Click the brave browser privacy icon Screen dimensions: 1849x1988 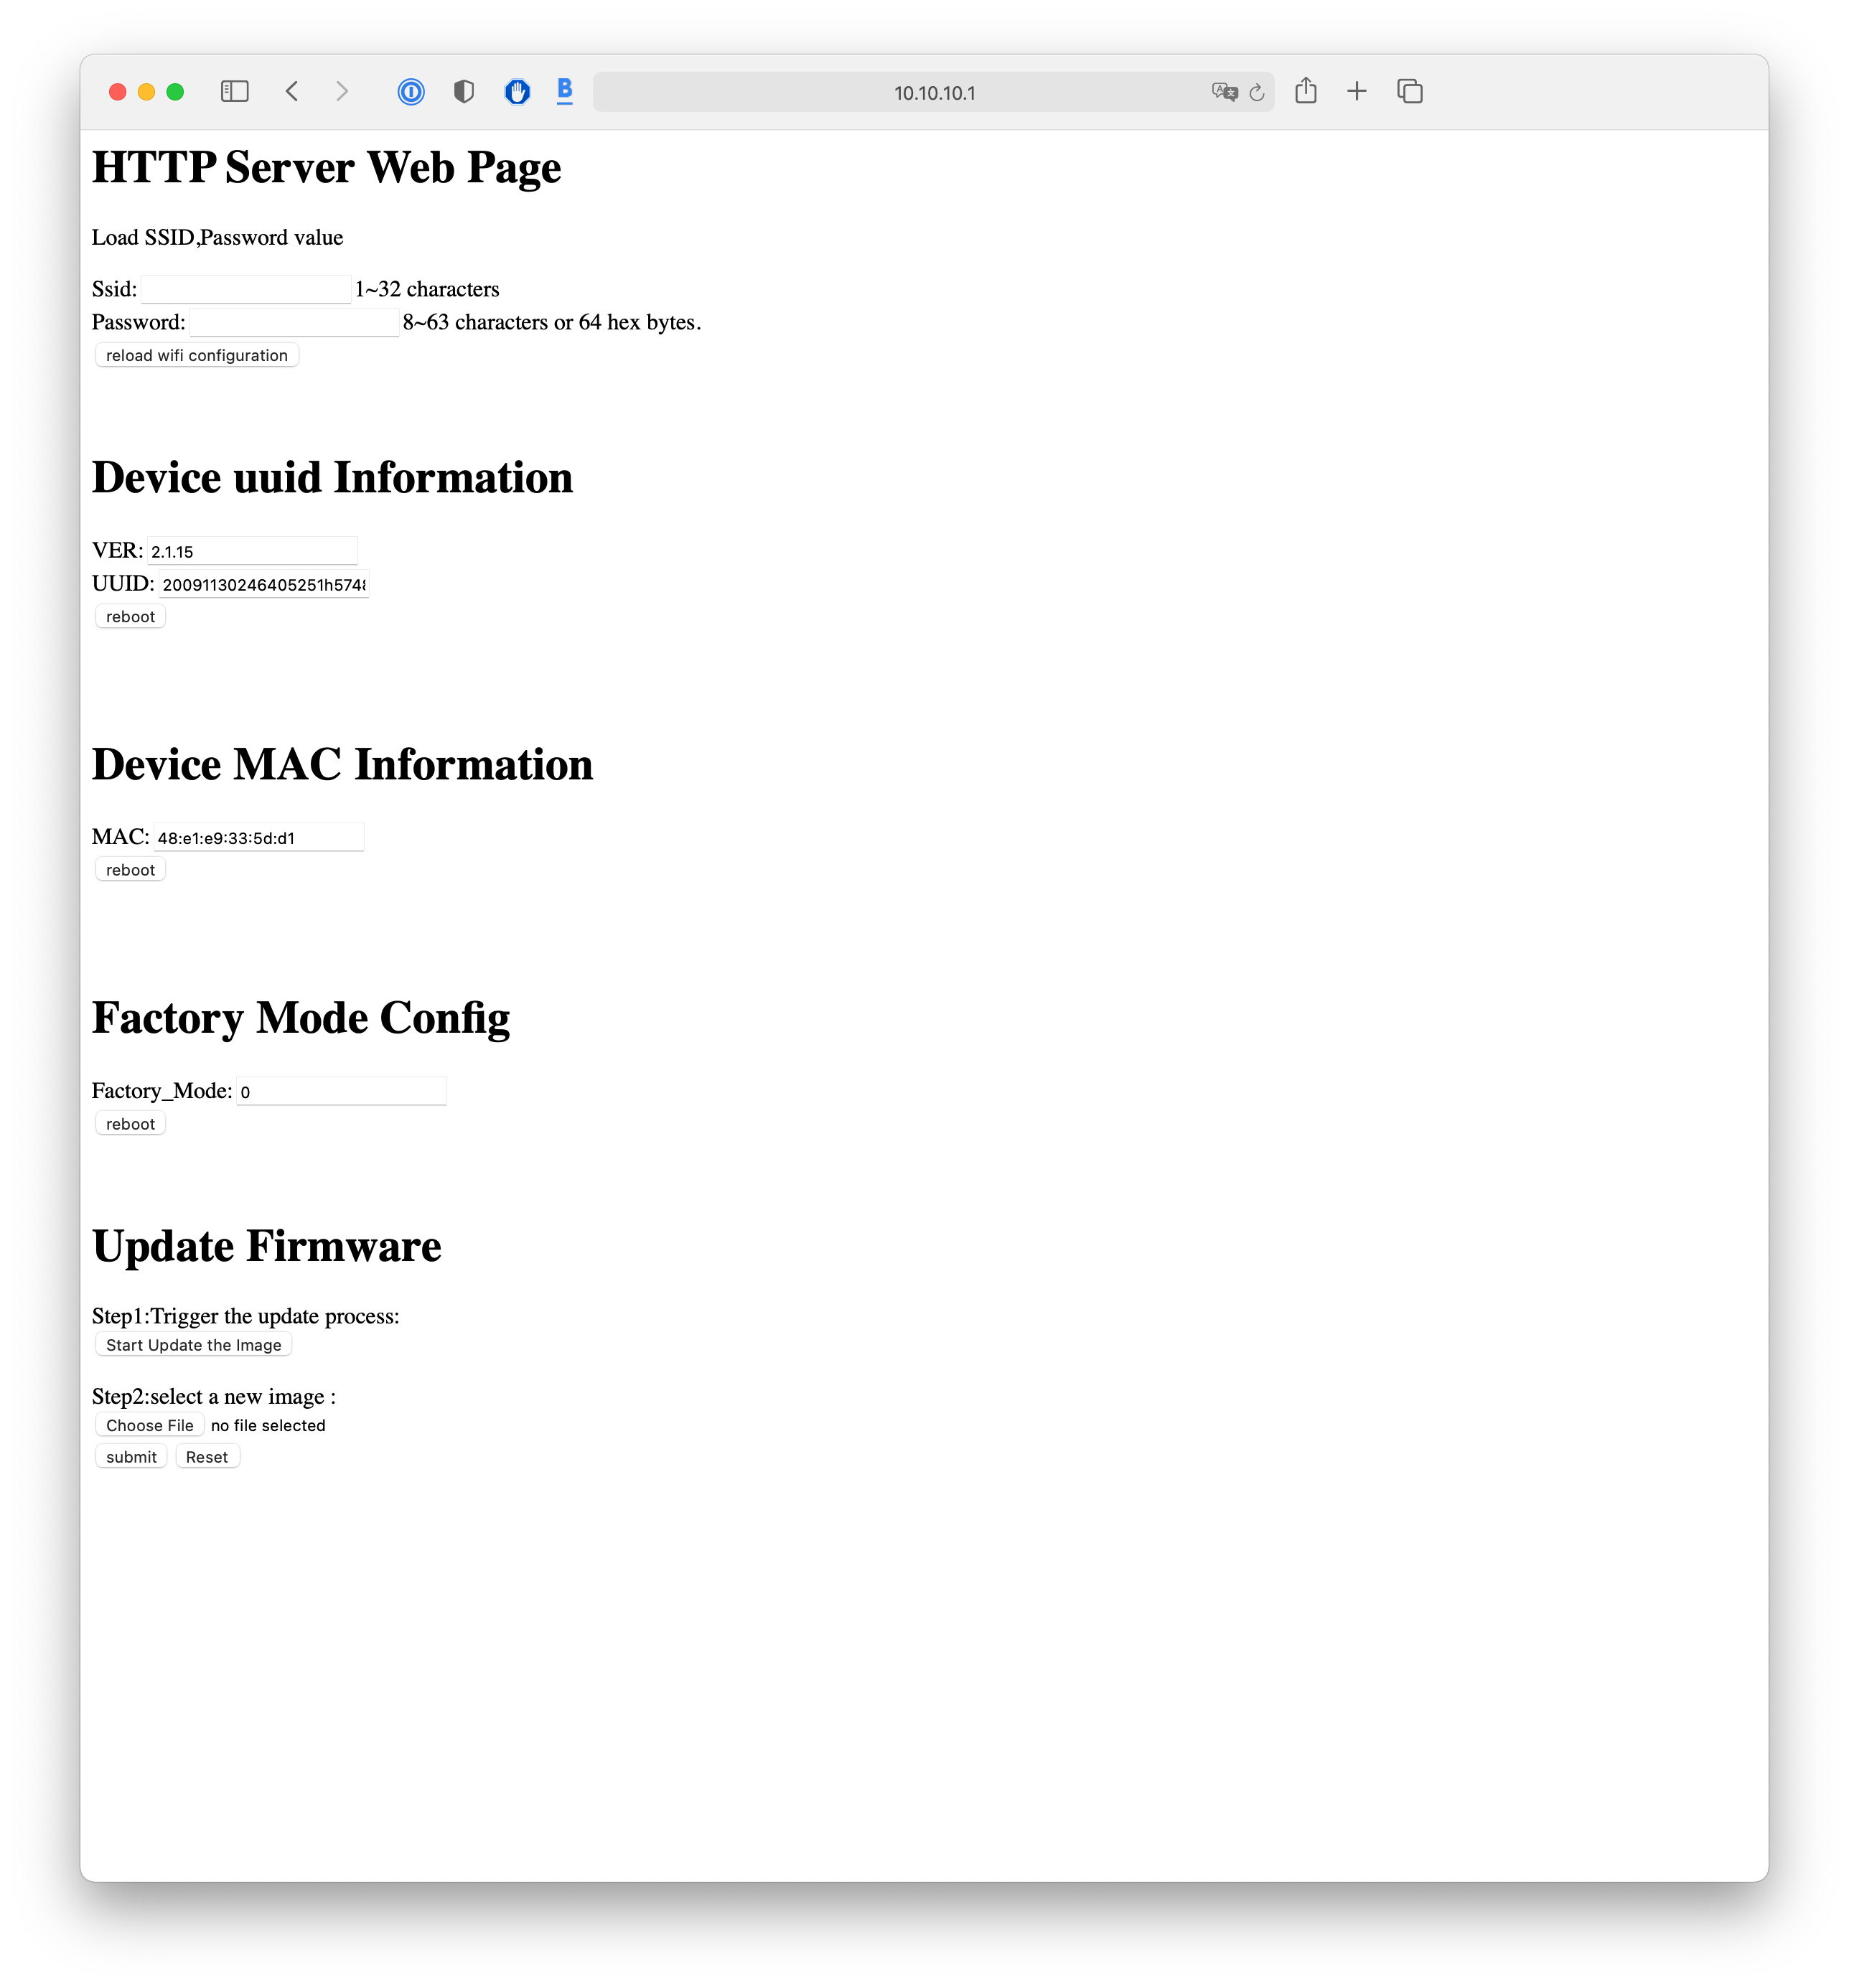point(462,90)
